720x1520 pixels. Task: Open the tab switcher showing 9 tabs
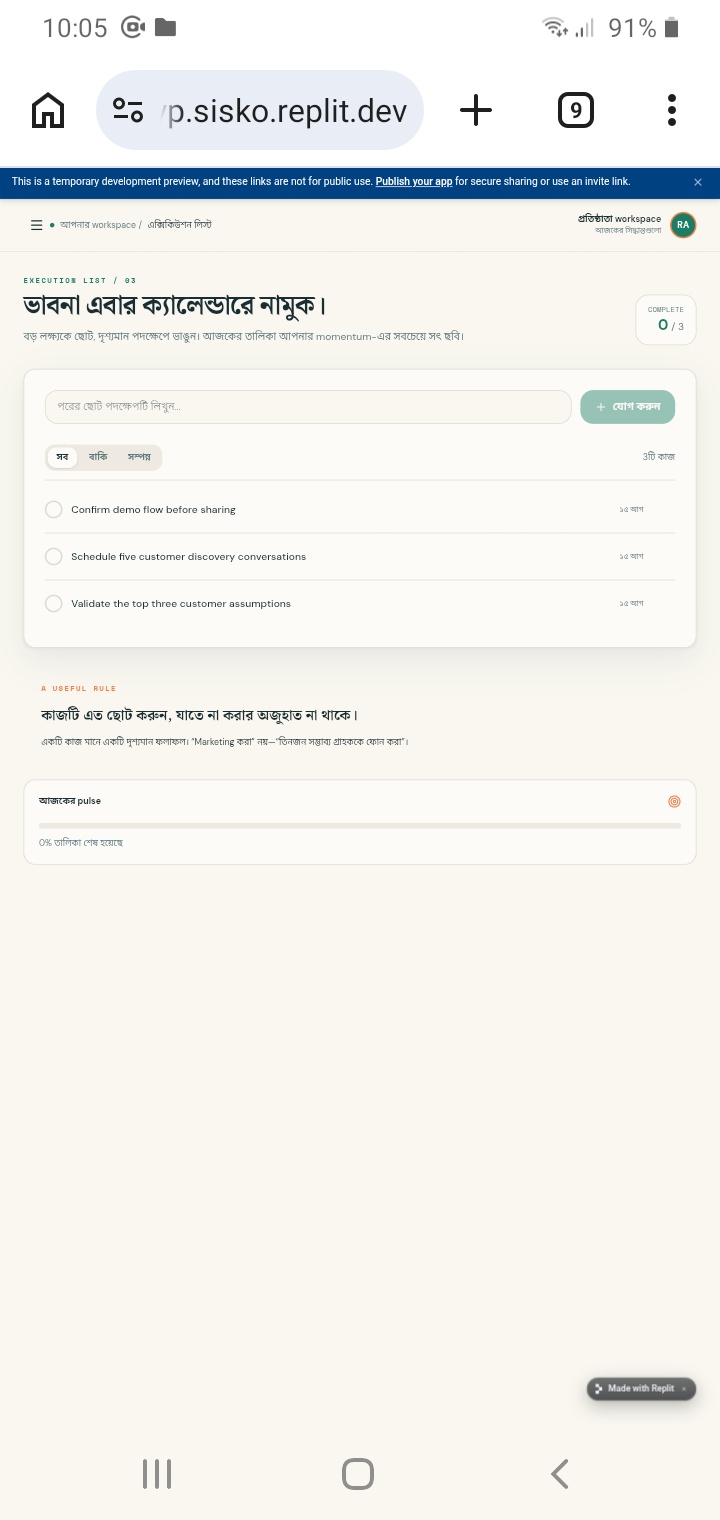(x=575, y=110)
